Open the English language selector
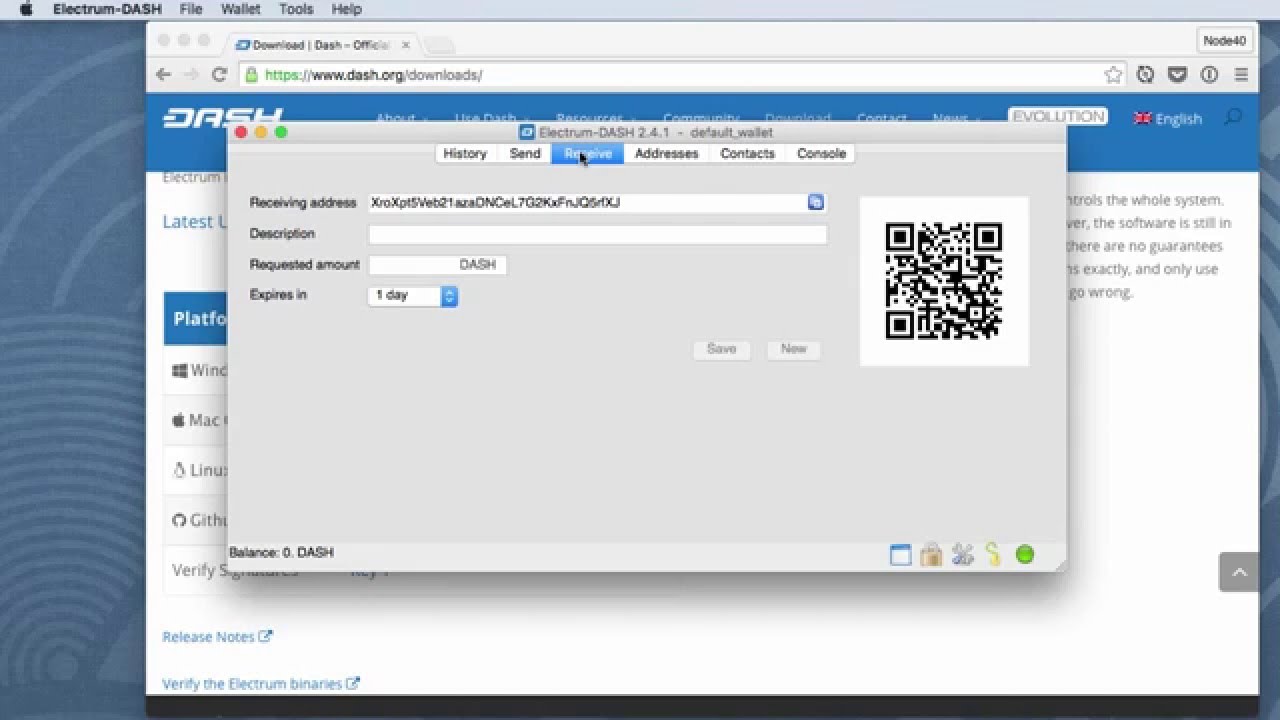Screen dimensions: 1280x720 (1168, 118)
